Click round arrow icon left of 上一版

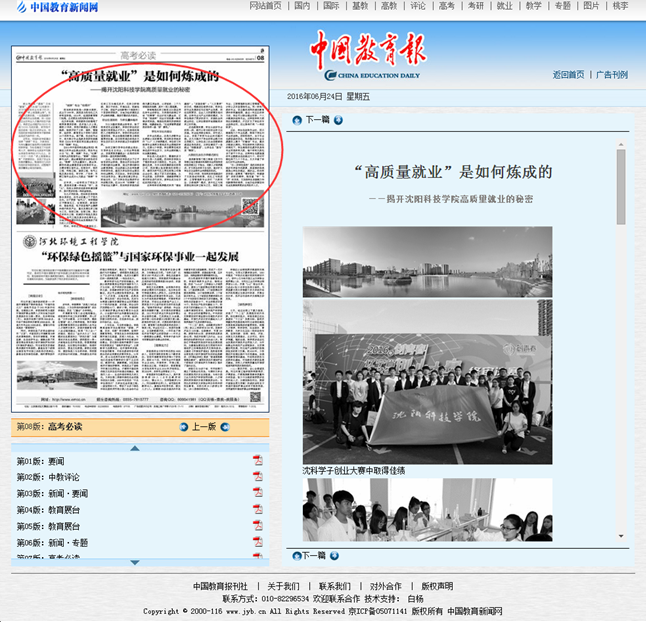coord(184,427)
